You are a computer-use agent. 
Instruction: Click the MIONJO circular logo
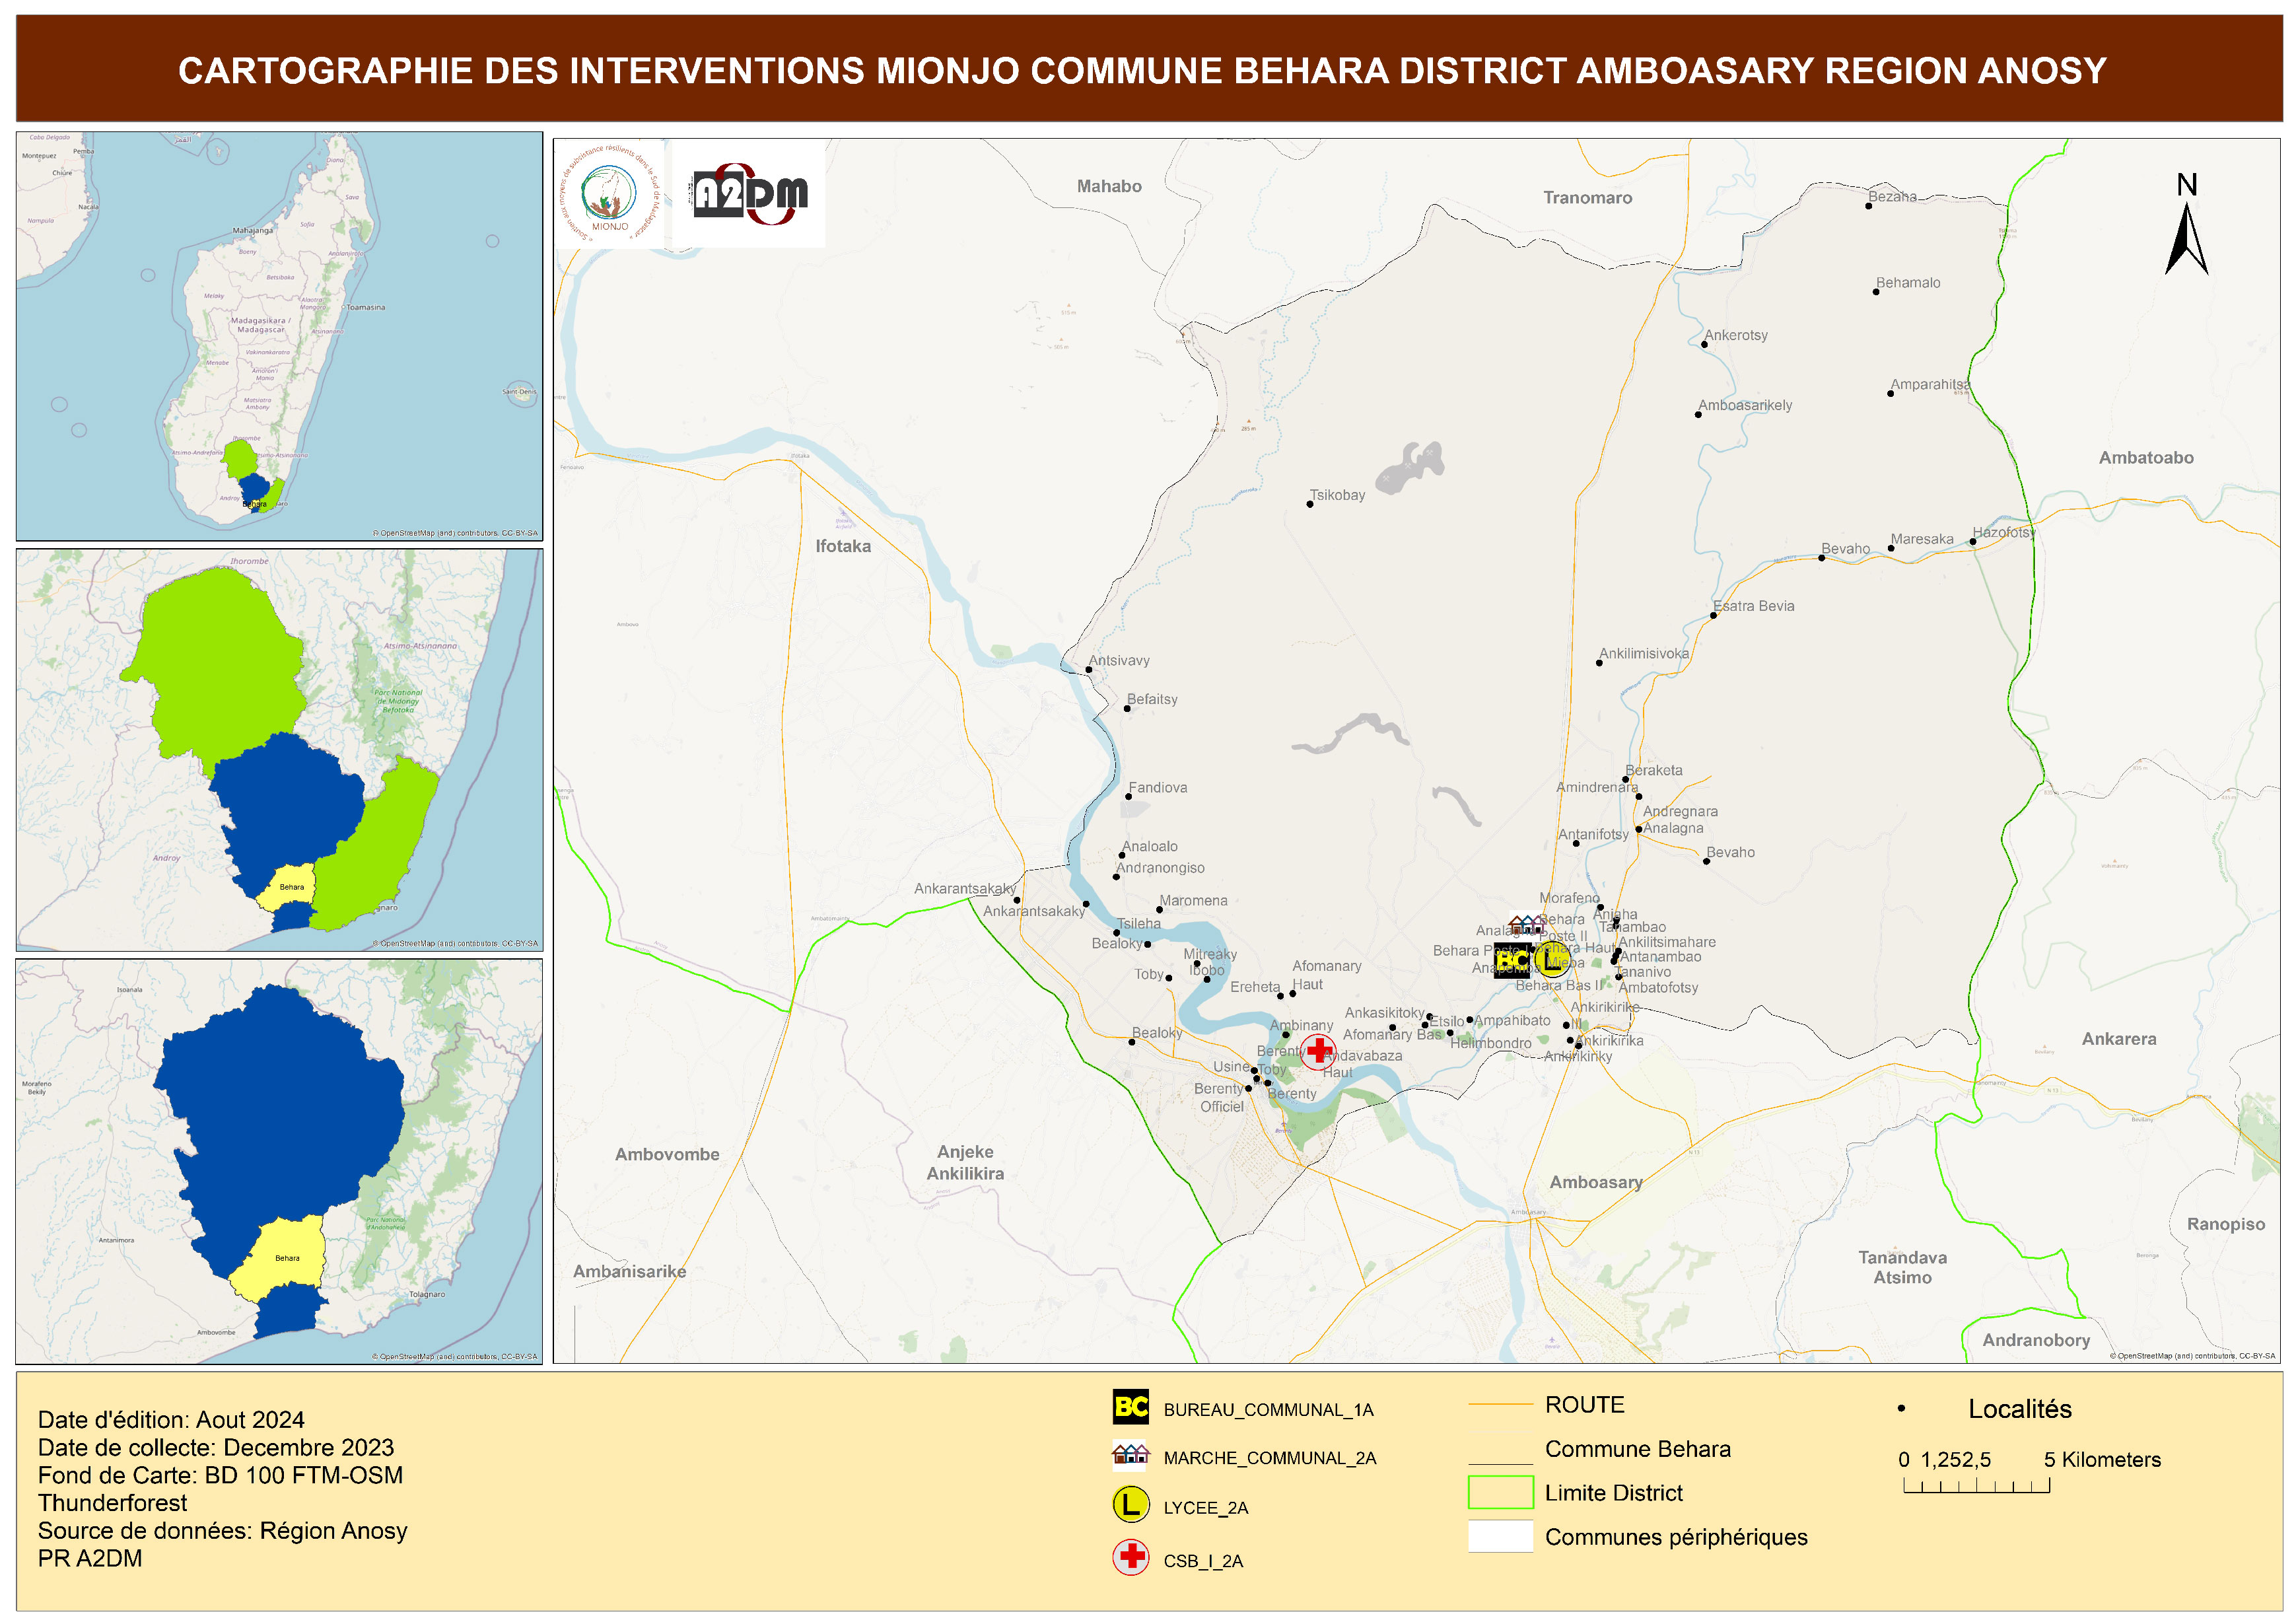[x=610, y=193]
